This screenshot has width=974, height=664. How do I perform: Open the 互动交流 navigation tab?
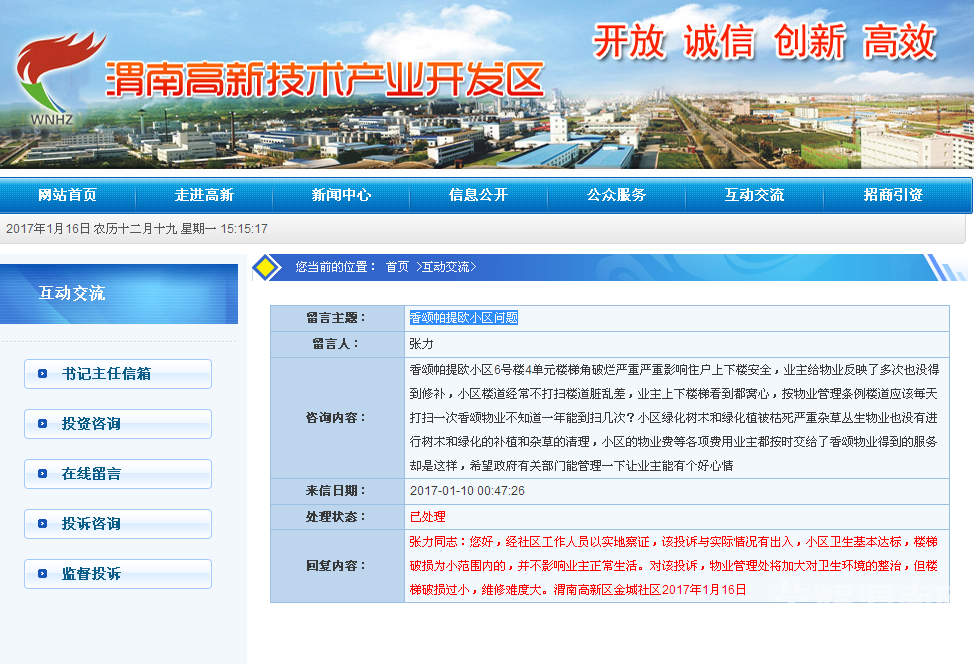pos(755,195)
